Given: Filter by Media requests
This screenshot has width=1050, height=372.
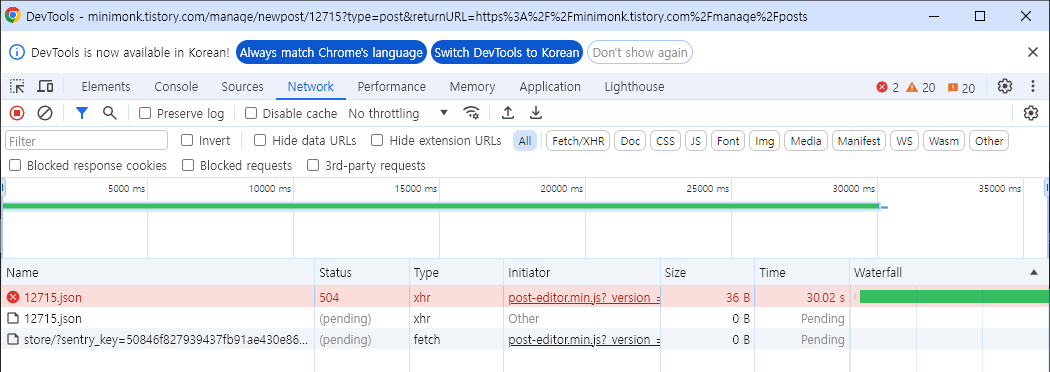Looking at the screenshot, I should [806, 141].
